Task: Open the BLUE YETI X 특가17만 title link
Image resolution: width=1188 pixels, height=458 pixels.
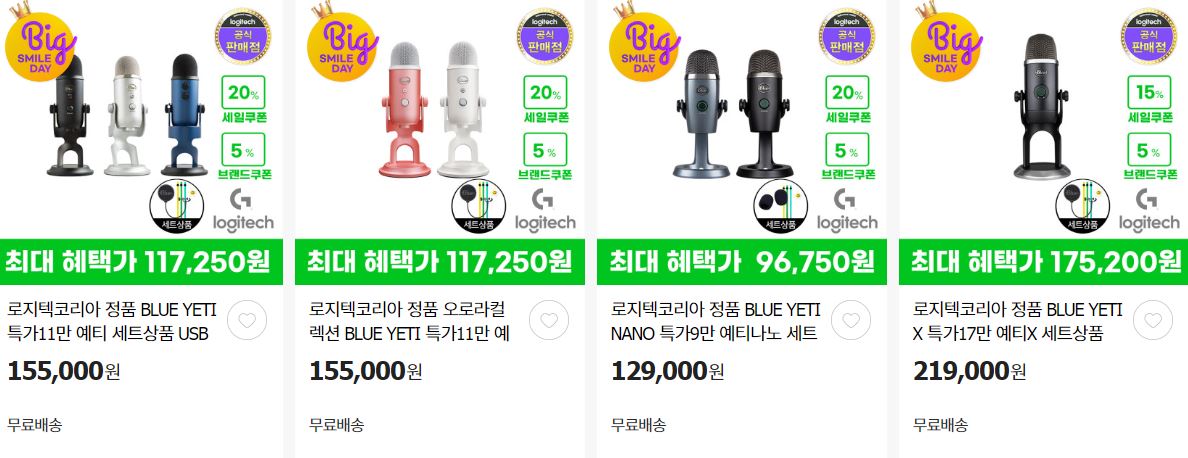Action: [1018, 322]
